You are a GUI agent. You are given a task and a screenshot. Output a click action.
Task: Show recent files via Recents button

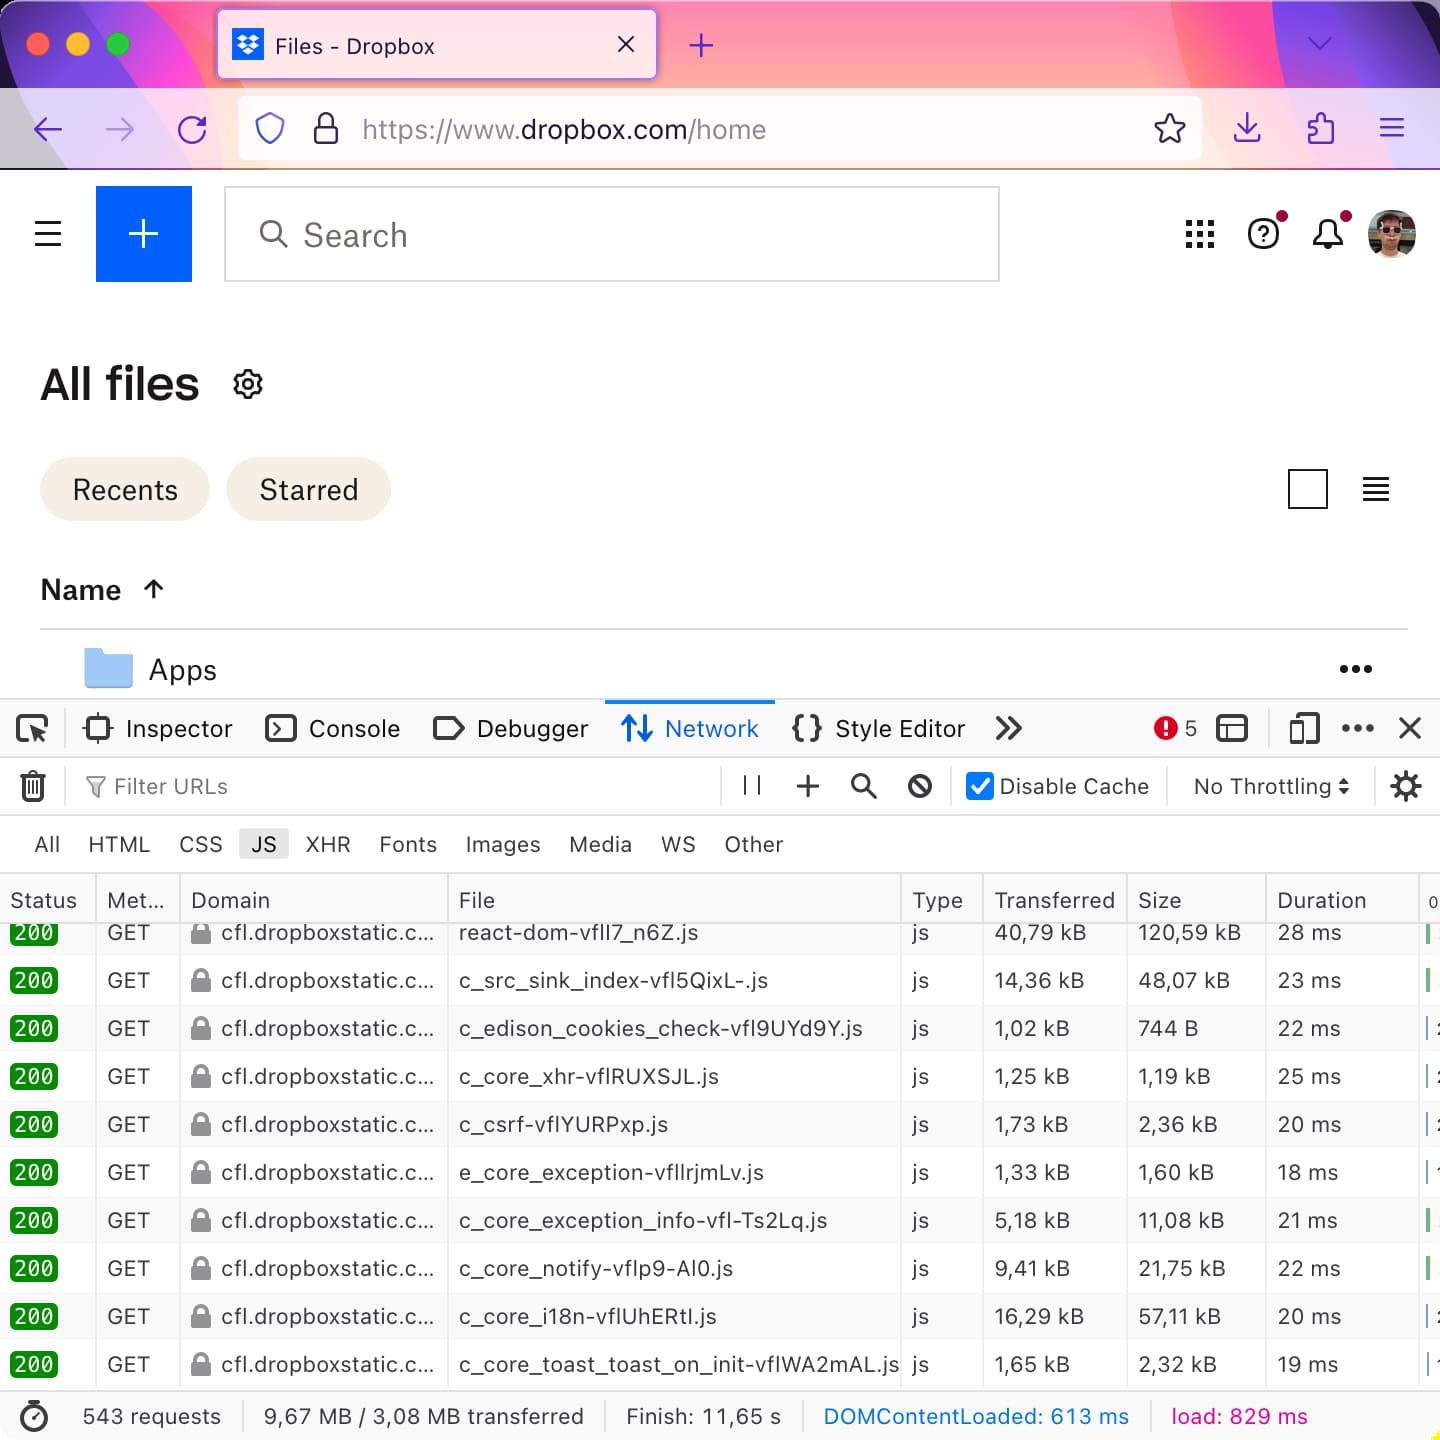pos(124,489)
